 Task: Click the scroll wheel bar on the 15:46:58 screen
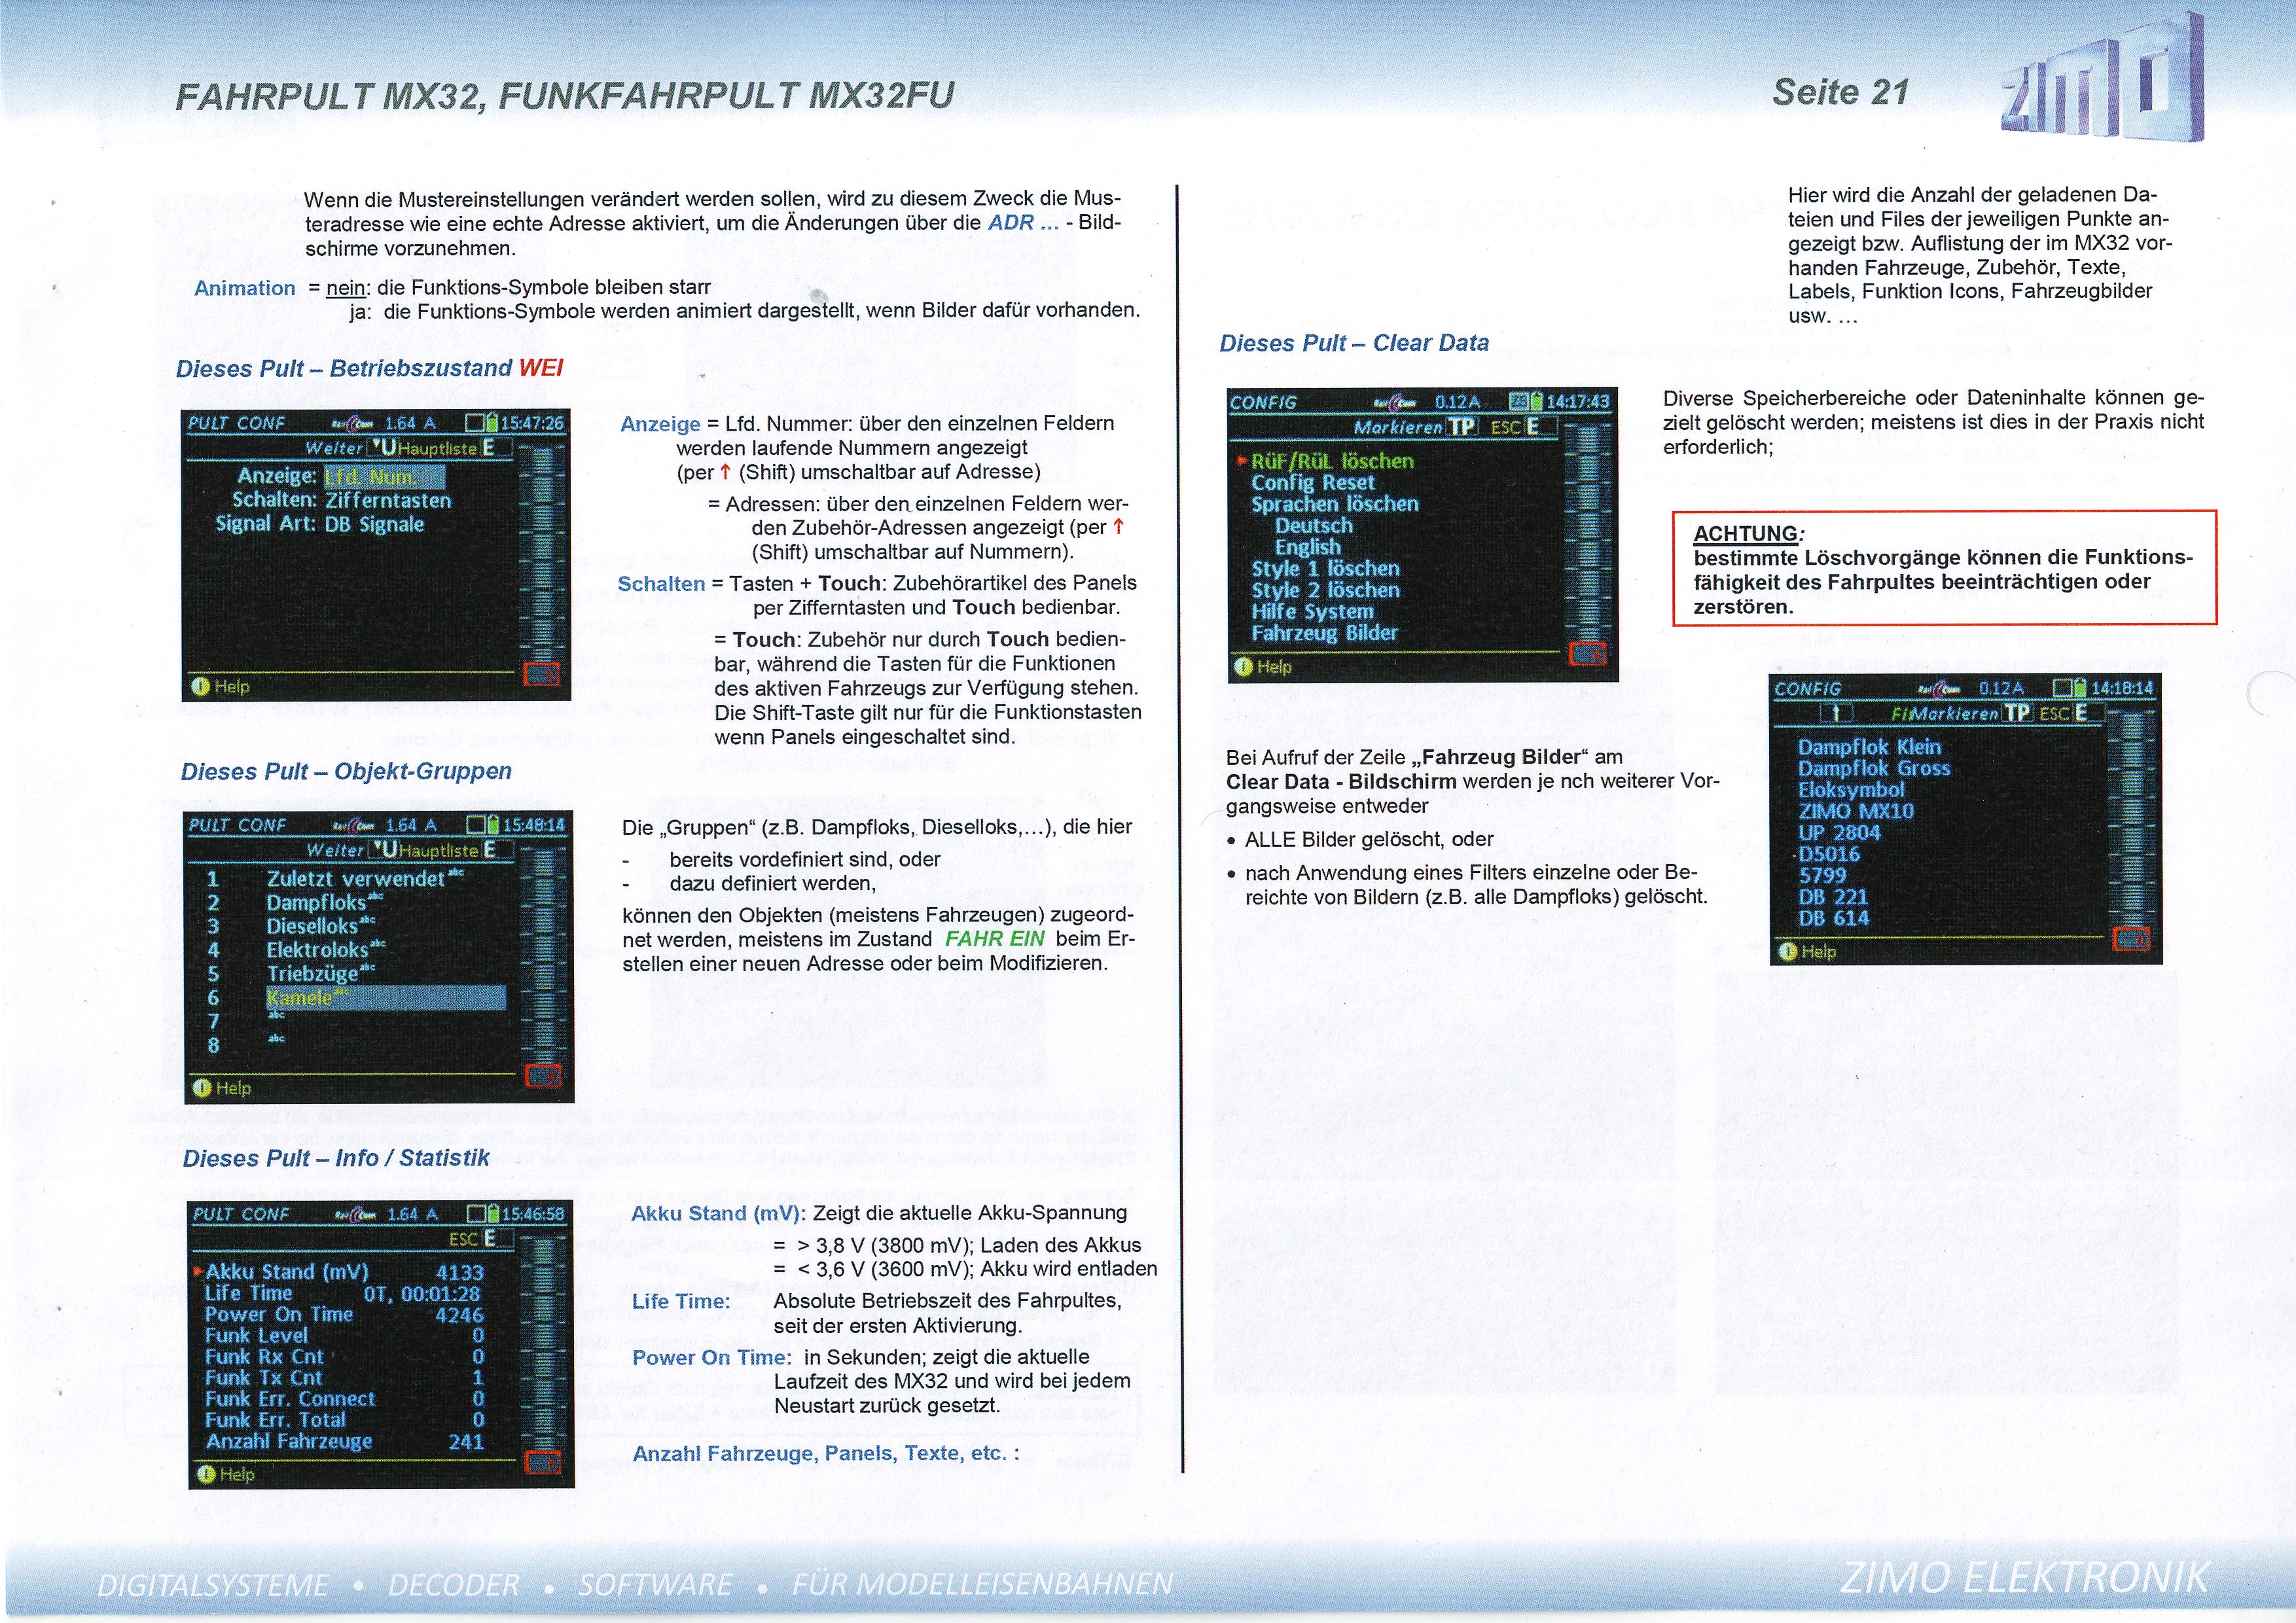[543, 1342]
